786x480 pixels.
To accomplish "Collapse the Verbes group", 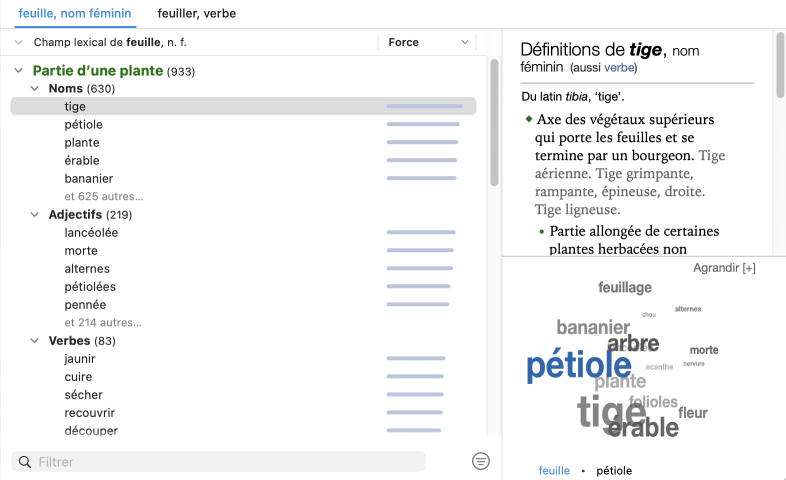I will pos(35,341).
